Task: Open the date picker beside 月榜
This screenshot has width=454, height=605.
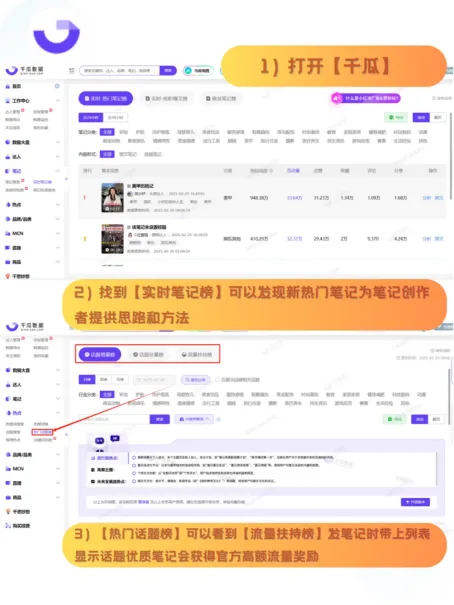Action: click(x=154, y=380)
